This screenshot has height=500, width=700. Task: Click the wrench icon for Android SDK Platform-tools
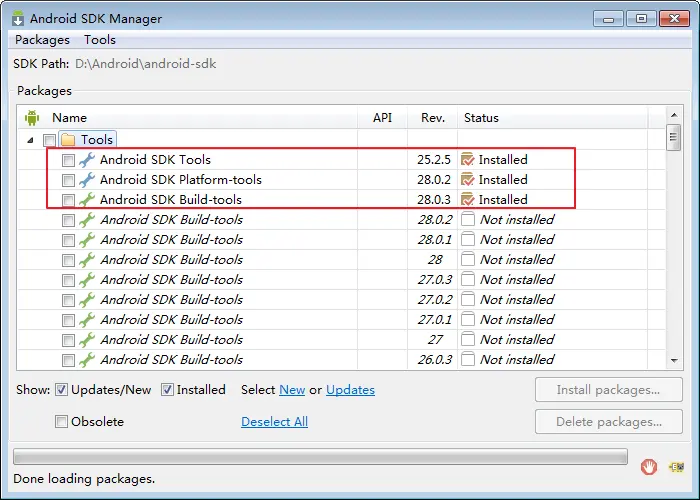[x=87, y=179]
